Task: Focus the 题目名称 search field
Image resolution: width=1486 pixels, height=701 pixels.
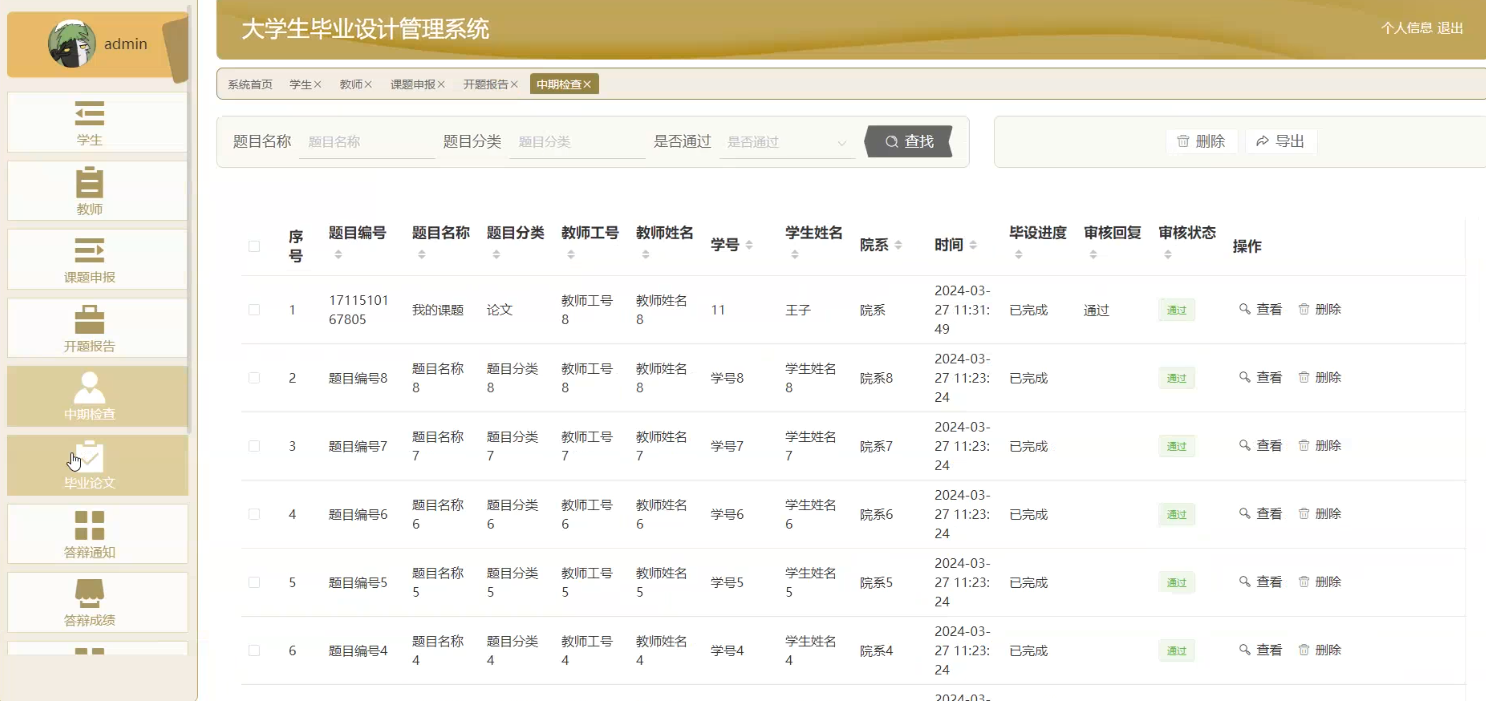Action: [367, 142]
